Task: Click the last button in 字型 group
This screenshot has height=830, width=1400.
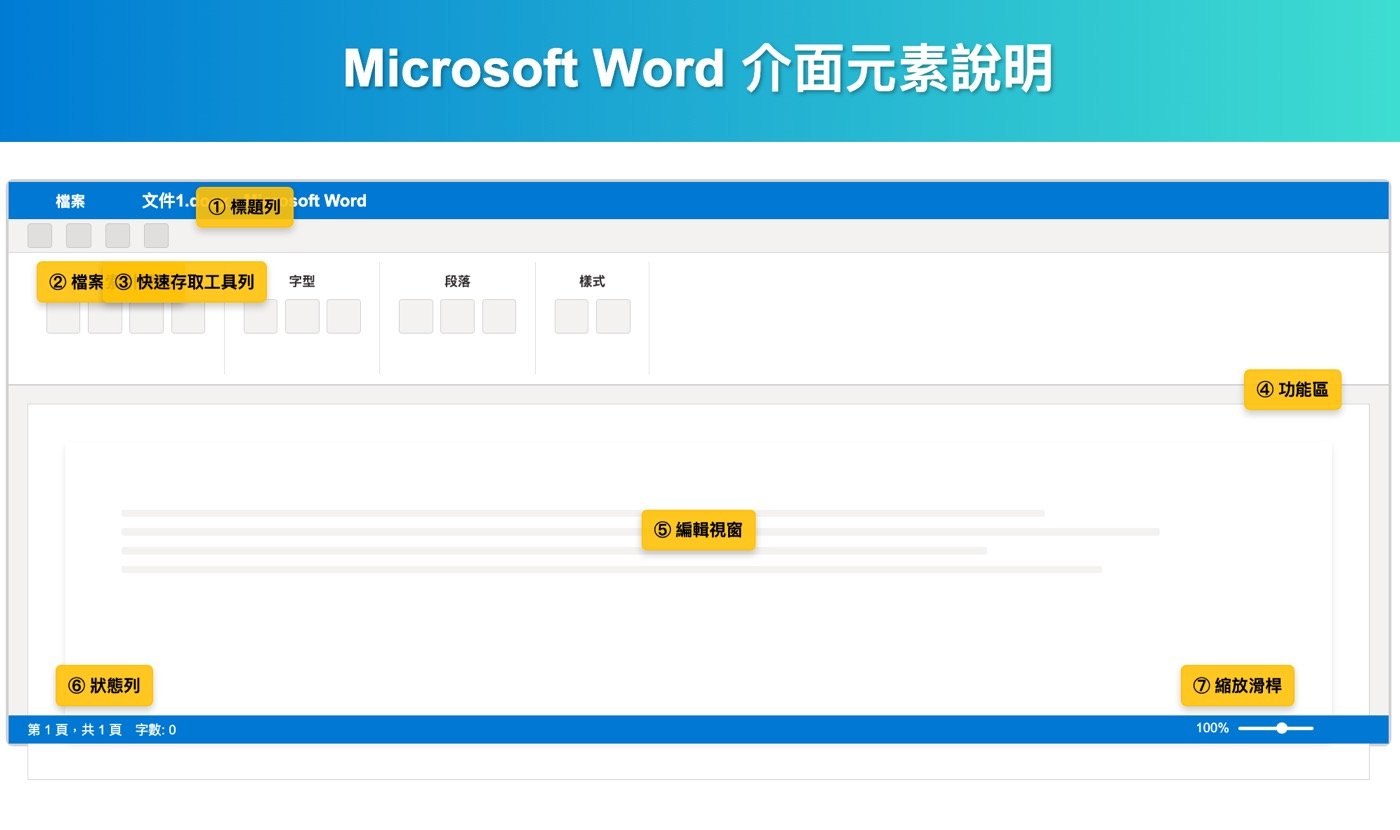Action: (343, 316)
